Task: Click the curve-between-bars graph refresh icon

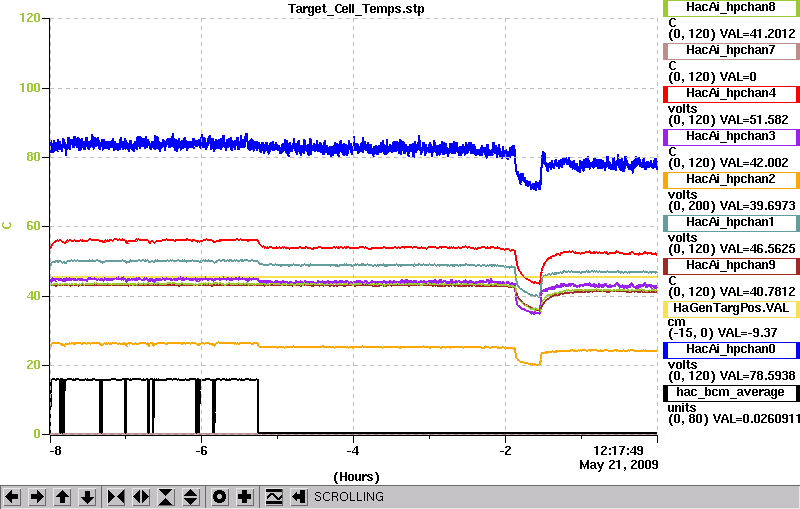Action: pyautogui.click(x=274, y=496)
